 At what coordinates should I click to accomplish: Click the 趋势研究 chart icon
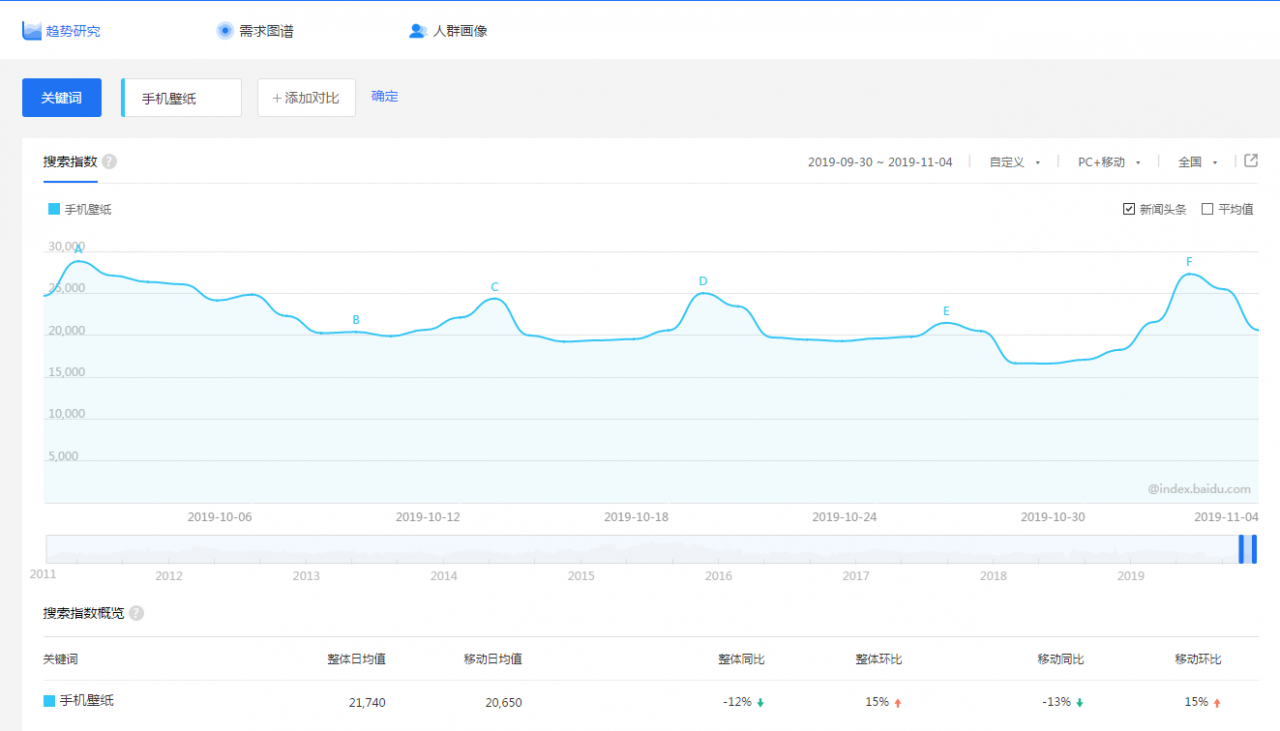pyautogui.click(x=32, y=31)
